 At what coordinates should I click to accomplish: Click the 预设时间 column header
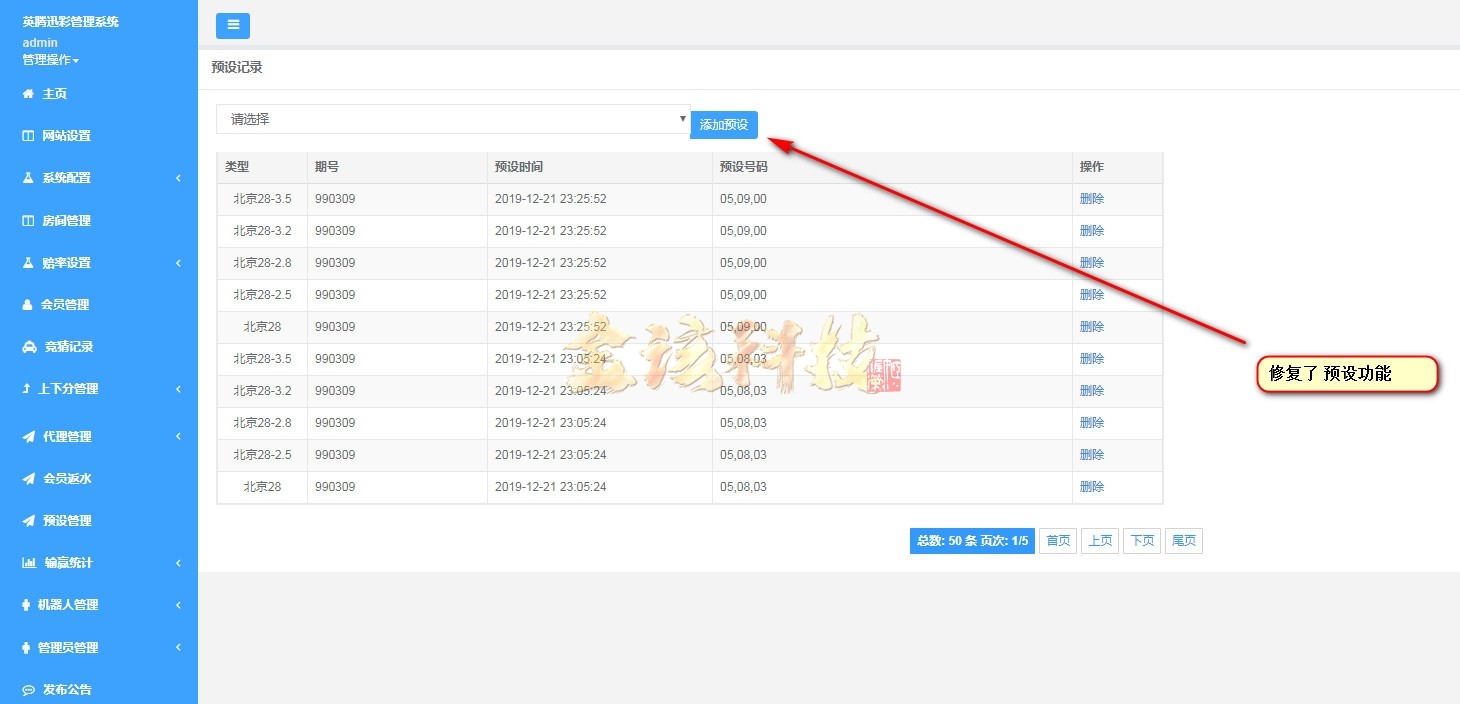point(519,167)
